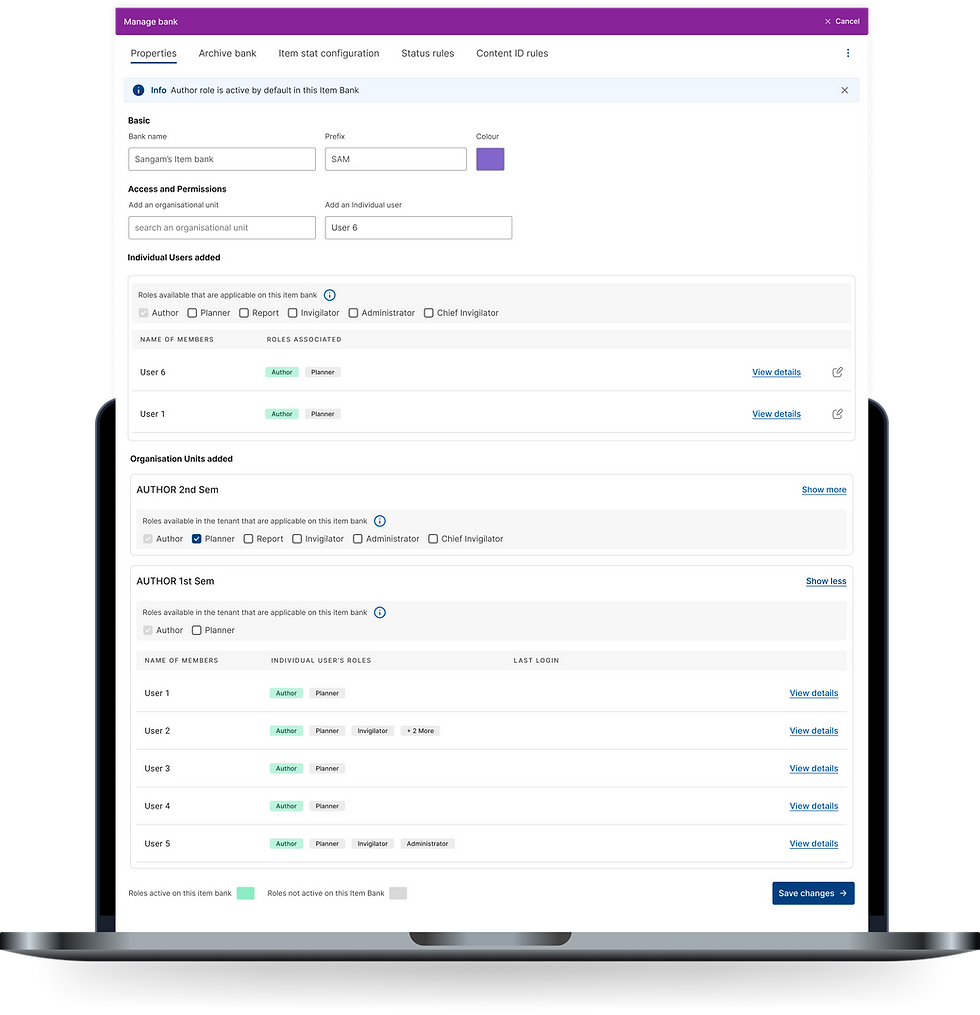Expand User 2's '+ 2 More' roles
This screenshot has width=980, height=1015.
(x=420, y=731)
